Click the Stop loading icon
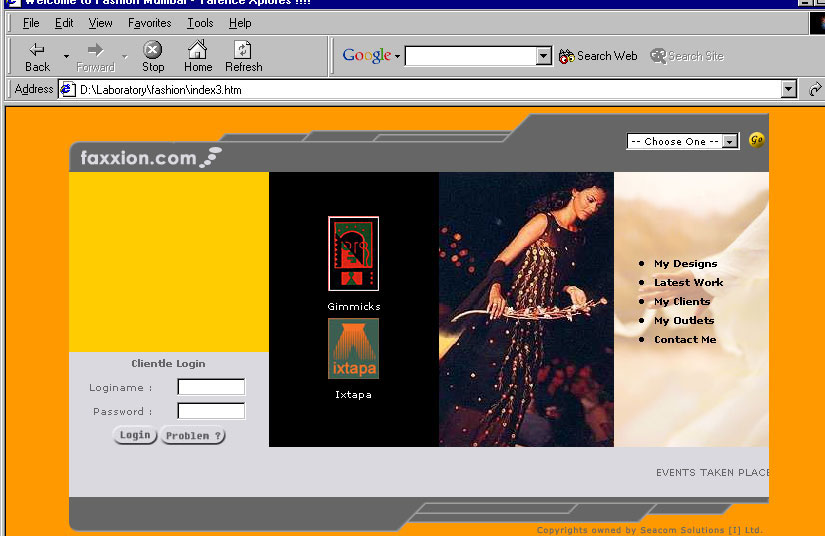This screenshot has width=825, height=536. 153,50
